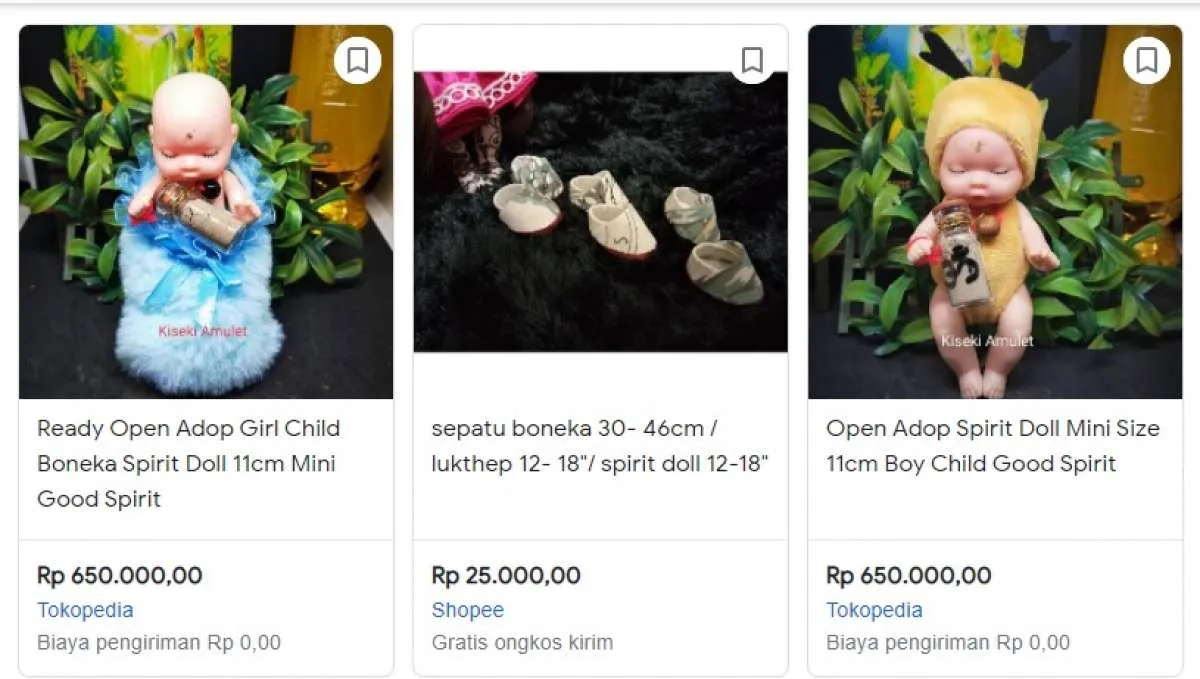
Task: Click the 'Gratis ongkos kirim' shipping text
Action: (x=522, y=642)
